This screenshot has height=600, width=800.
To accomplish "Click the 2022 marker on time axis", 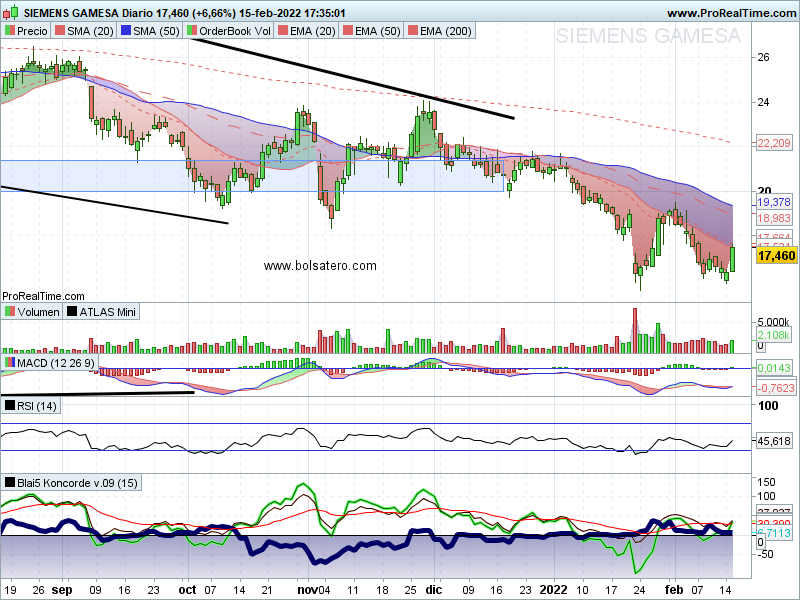I will coord(554,590).
